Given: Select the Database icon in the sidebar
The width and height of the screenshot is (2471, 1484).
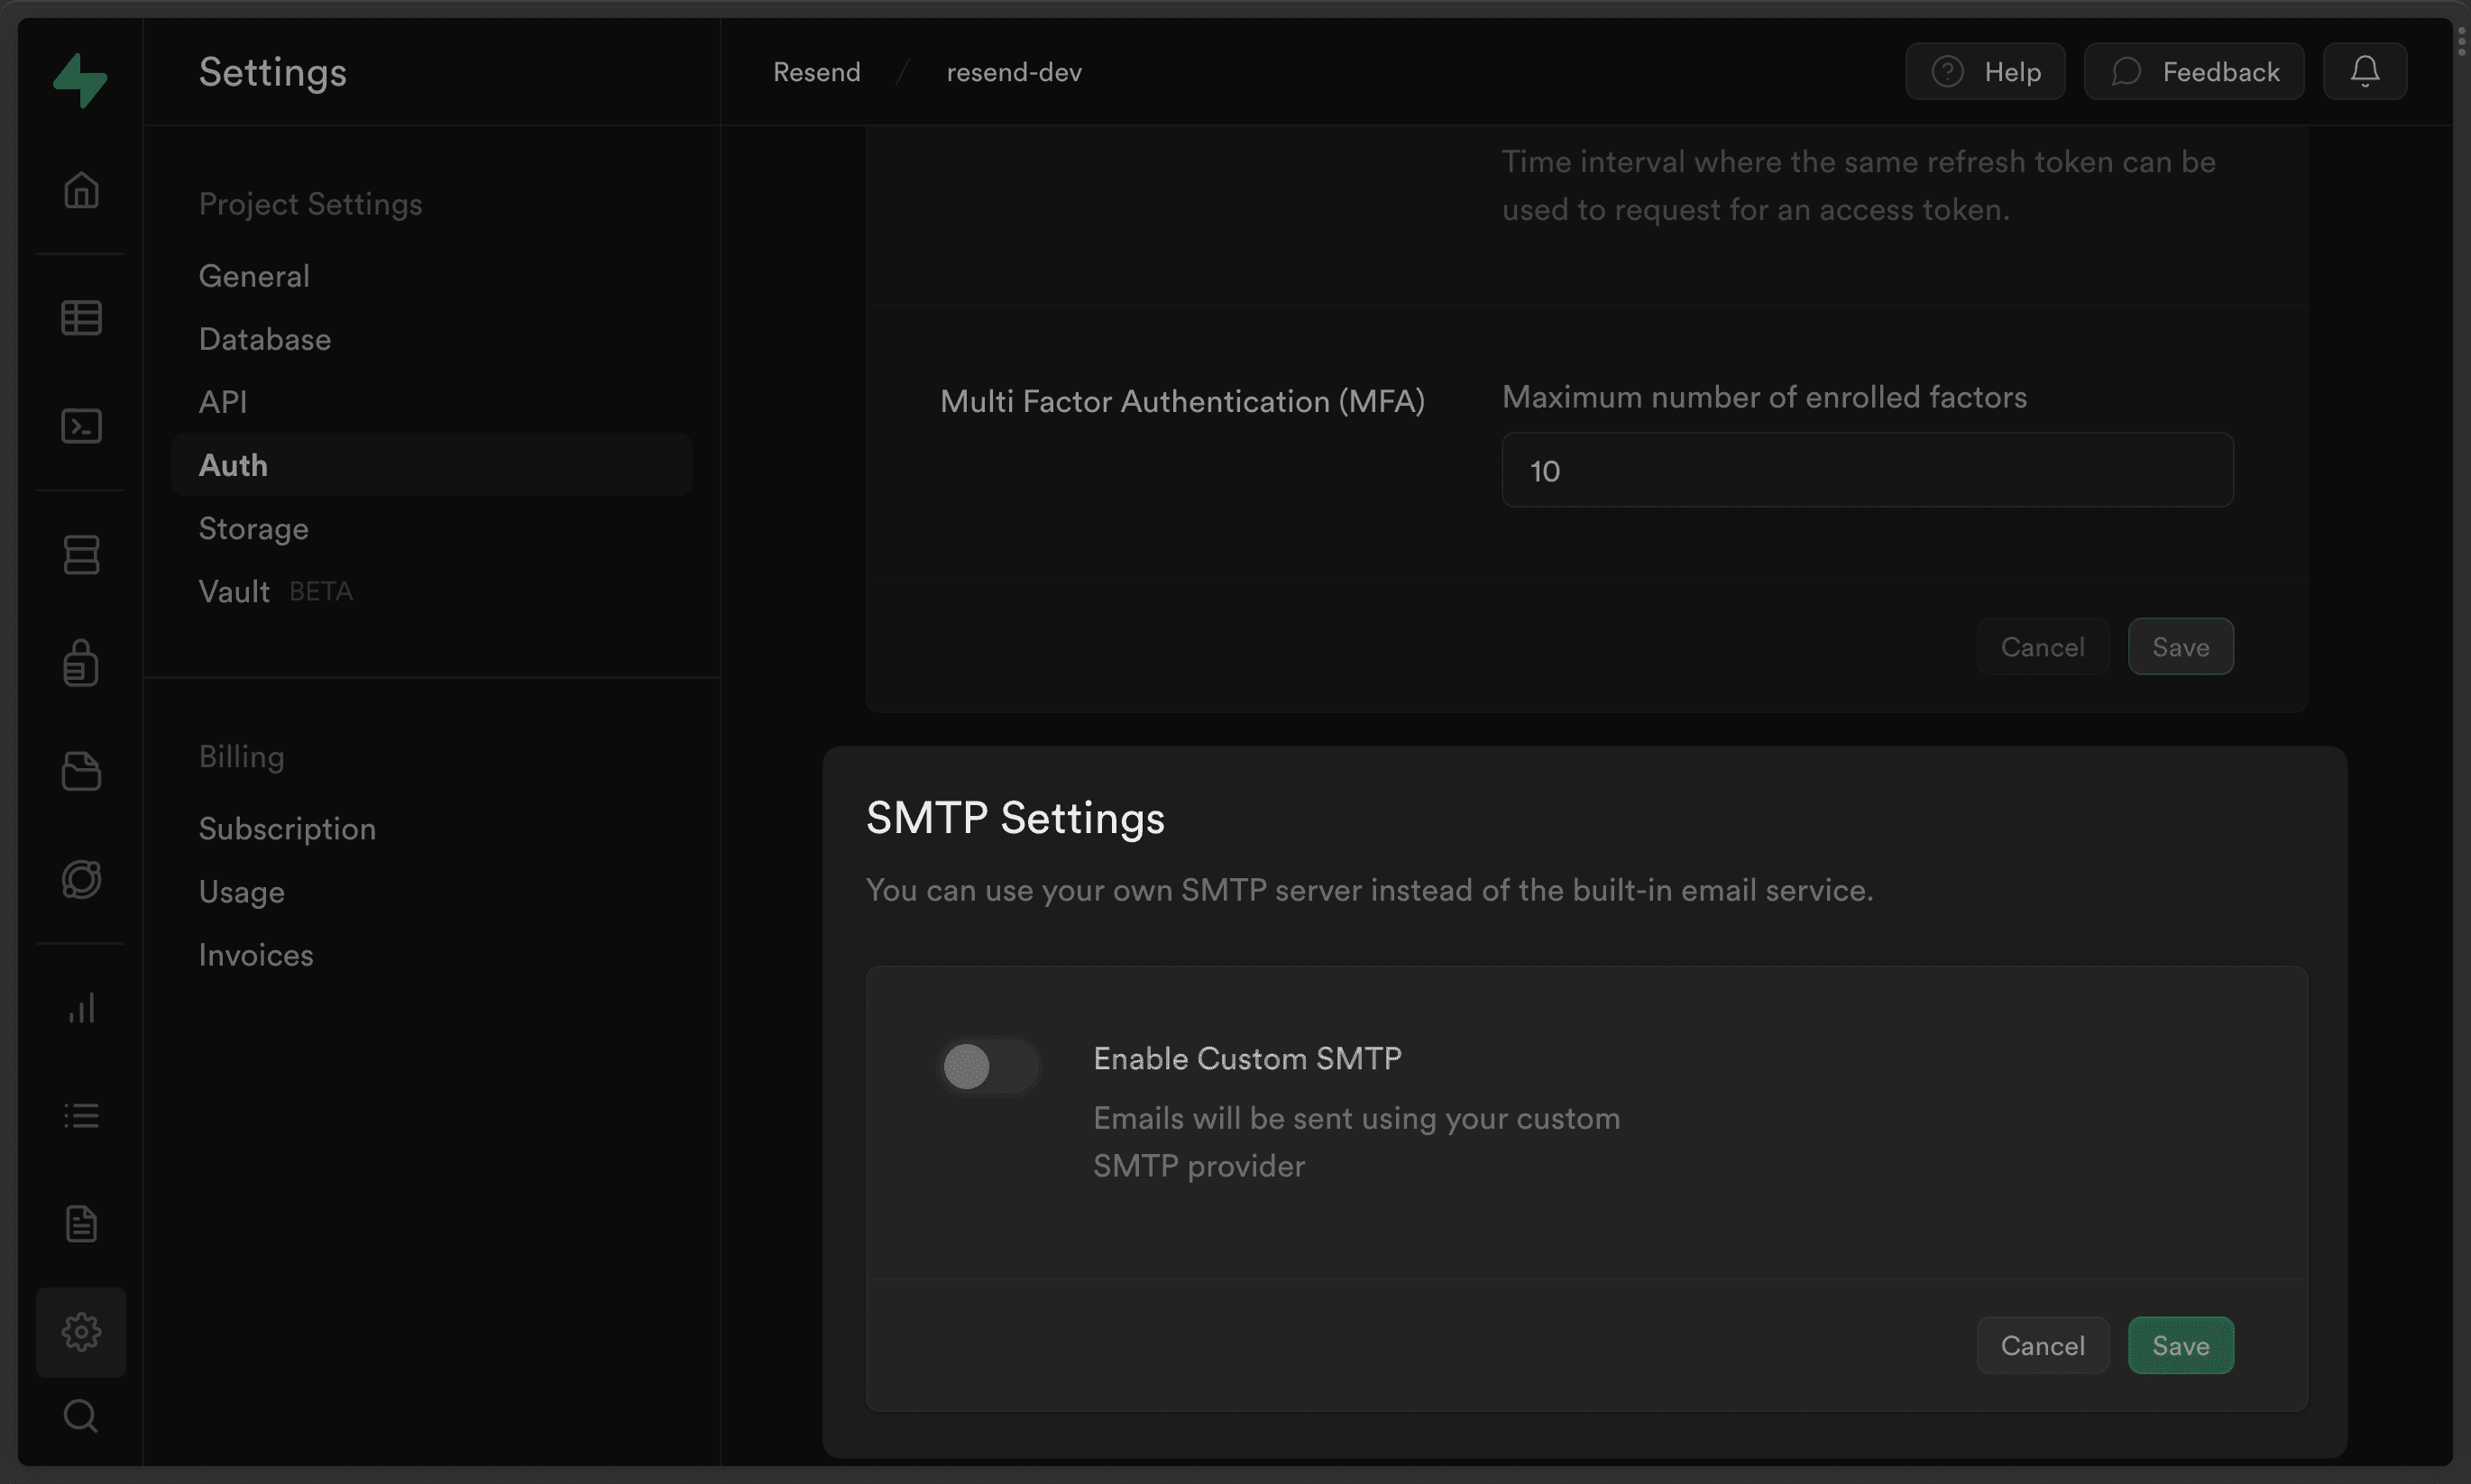Looking at the screenshot, I should [81, 555].
